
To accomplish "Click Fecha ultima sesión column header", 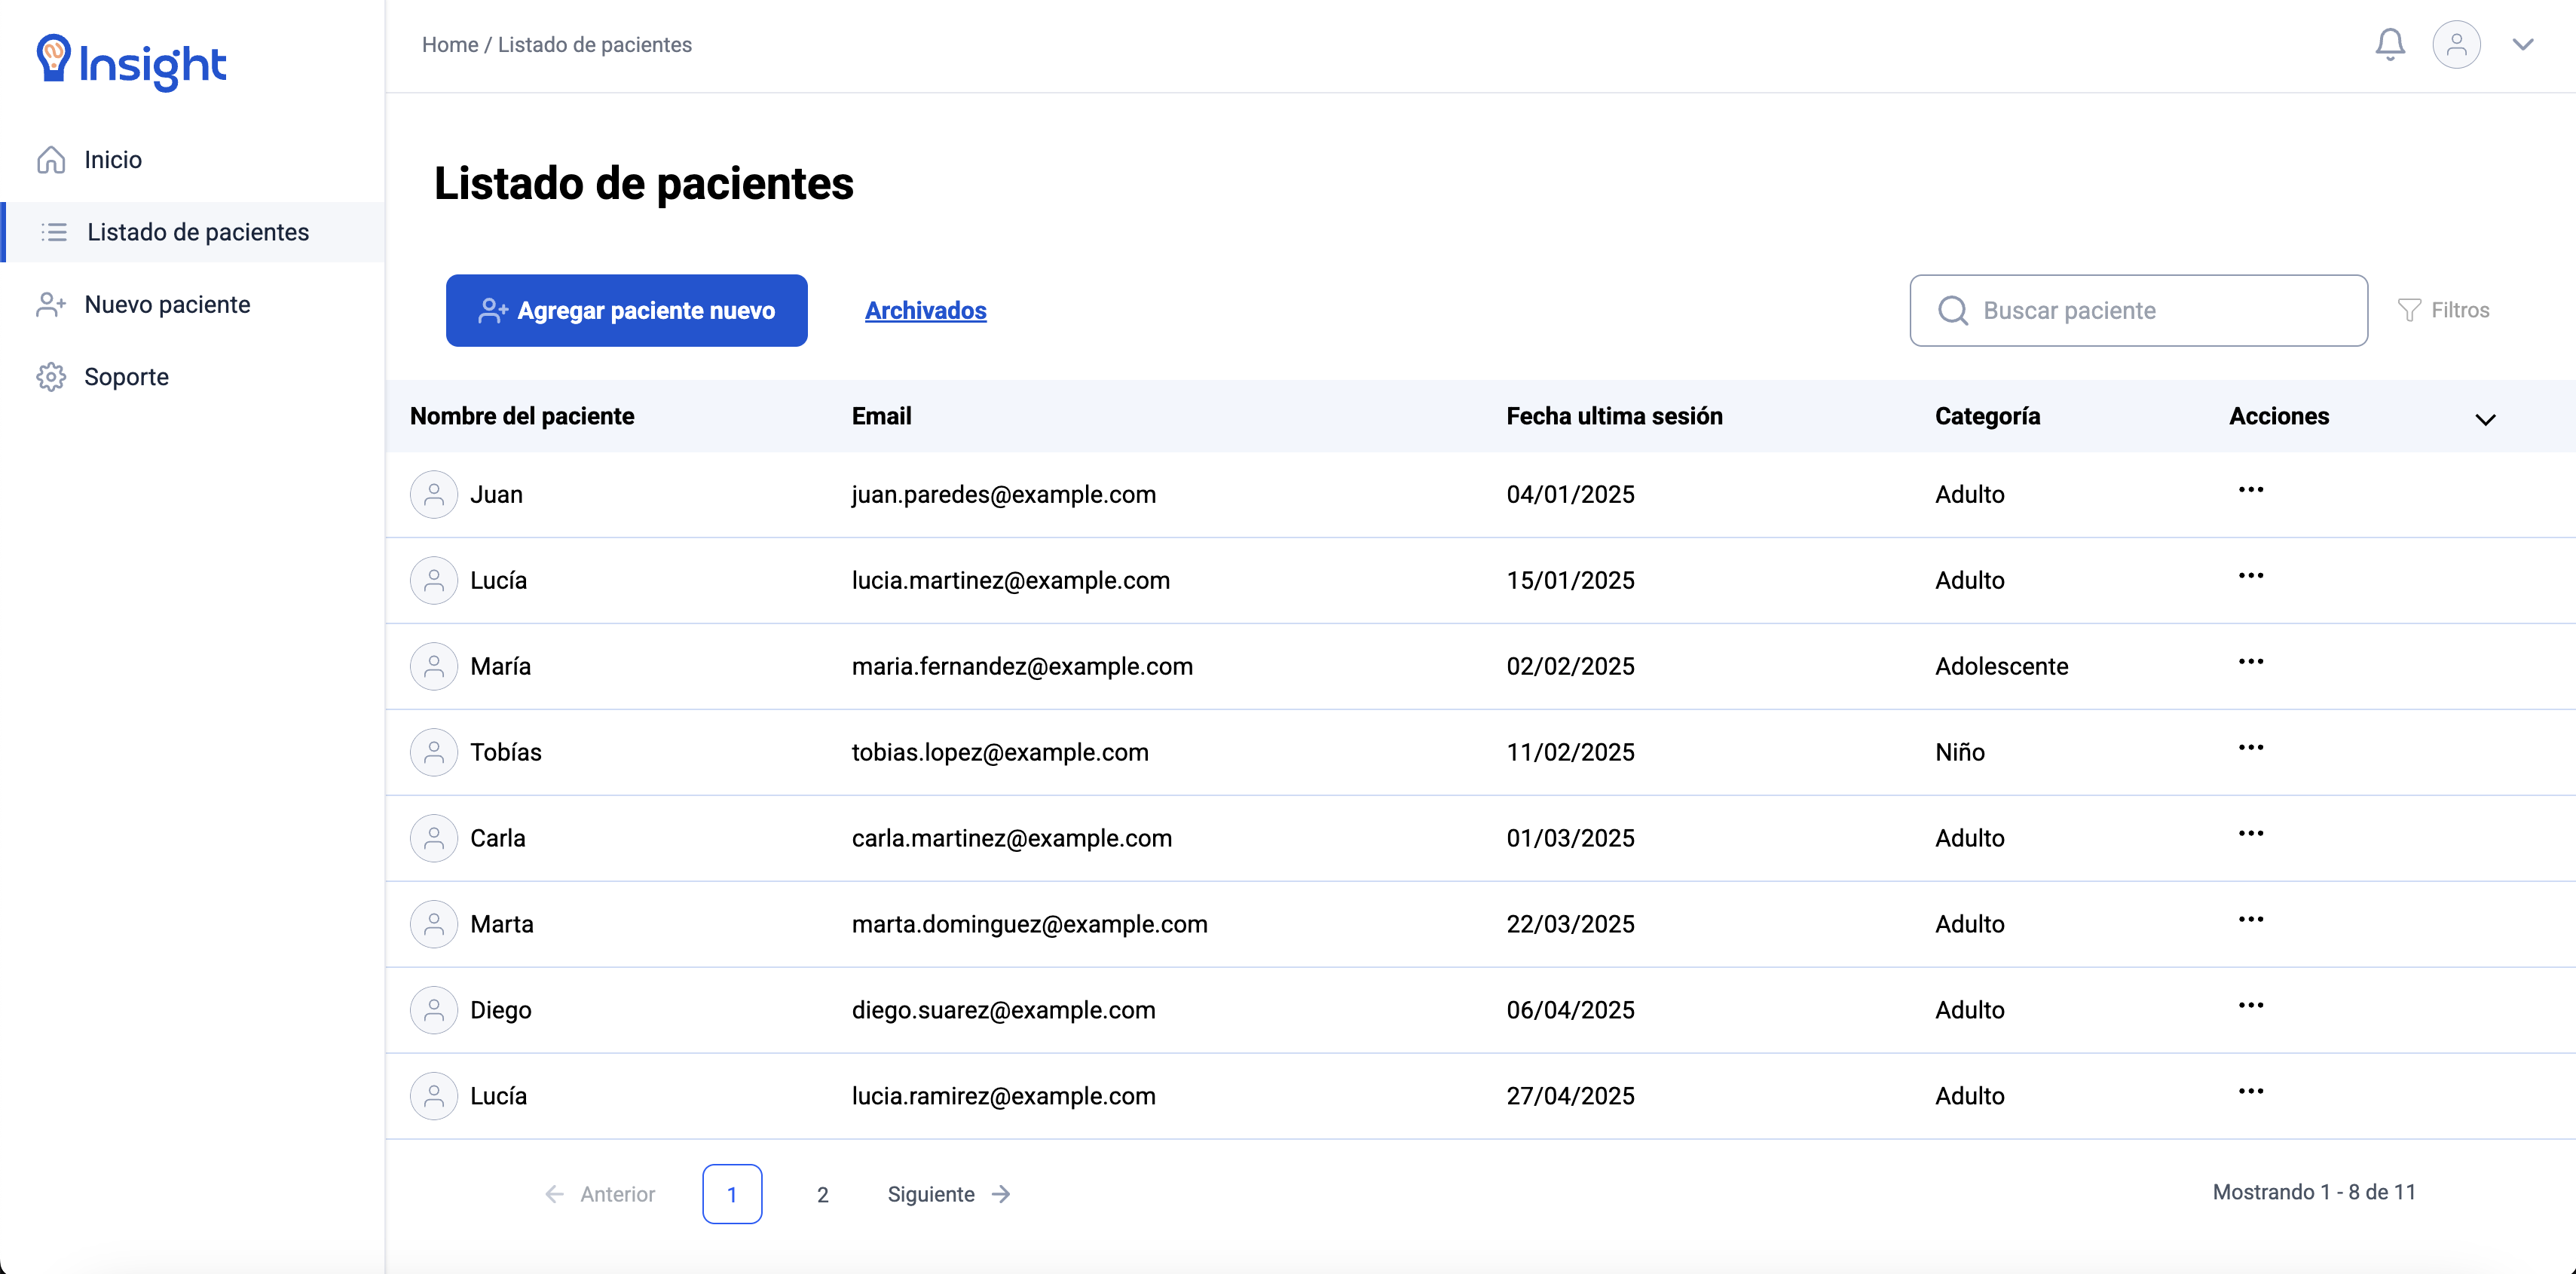I will (1614, 417).
